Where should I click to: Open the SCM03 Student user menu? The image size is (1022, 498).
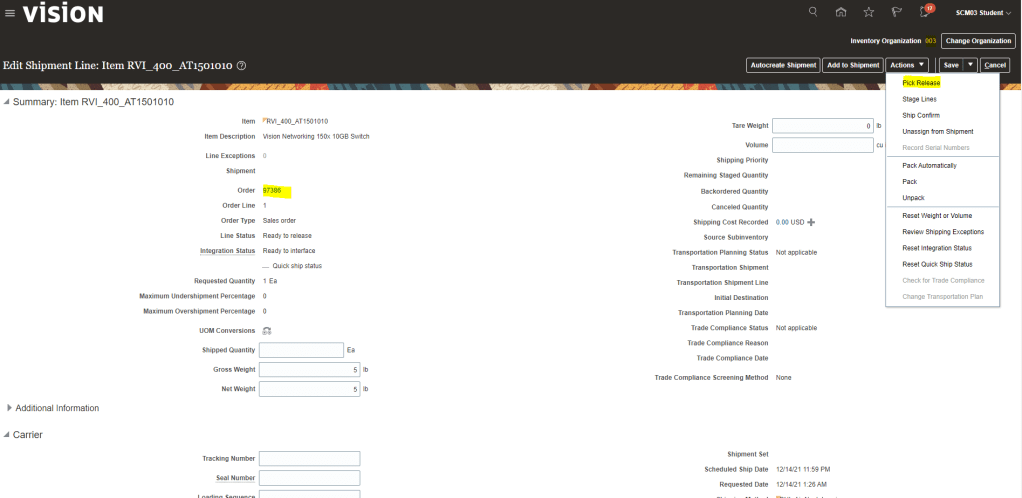(x=978, y=13)
